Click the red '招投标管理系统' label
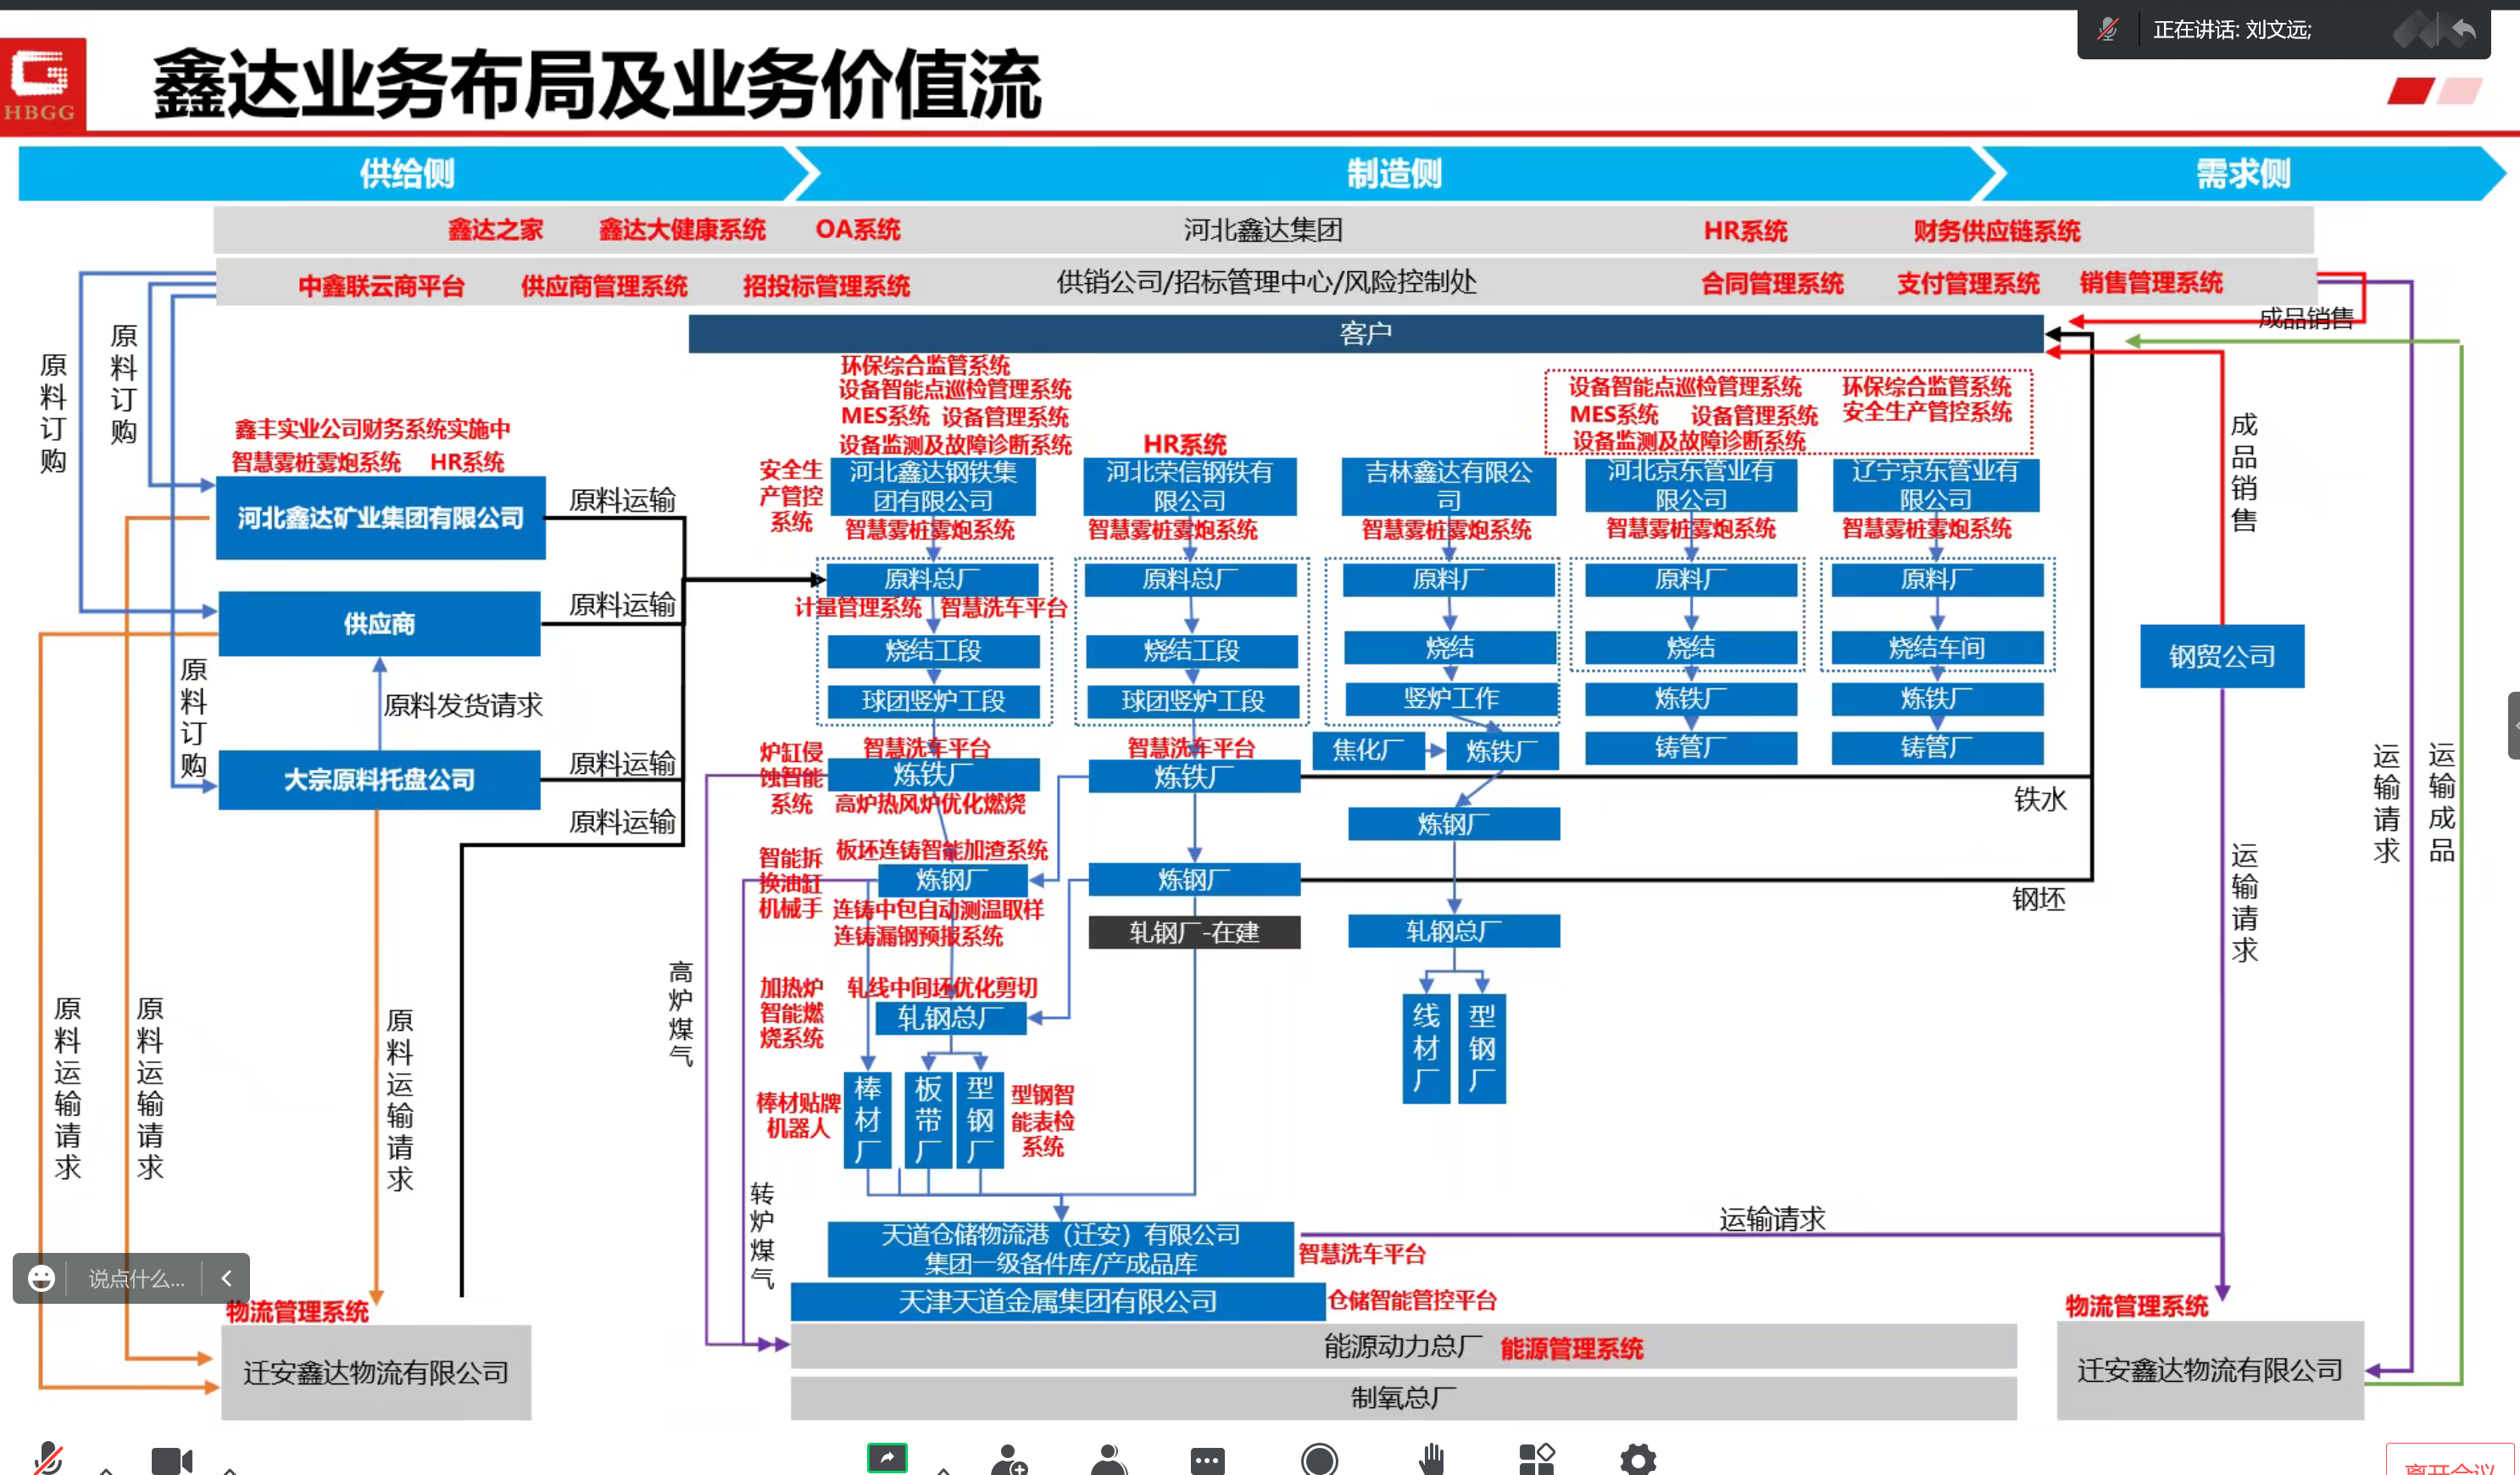Viewport: 2520px width, 1475px height. [x=826, y=286]
